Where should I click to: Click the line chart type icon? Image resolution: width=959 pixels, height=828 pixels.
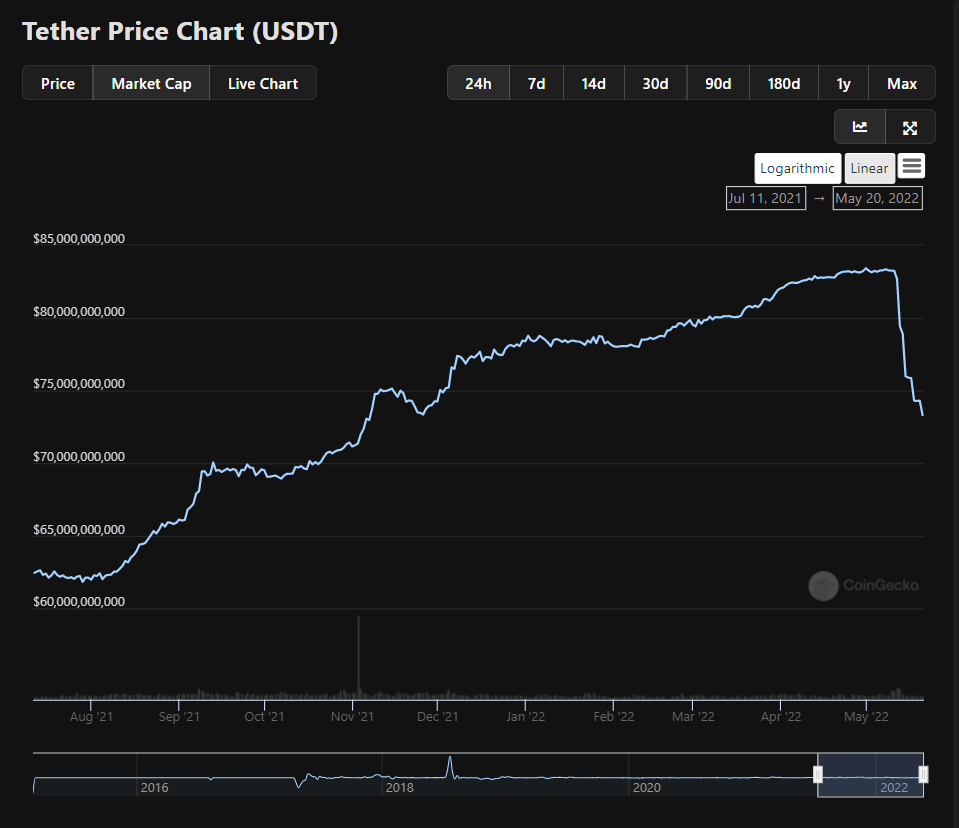click(x=860, y=127)
